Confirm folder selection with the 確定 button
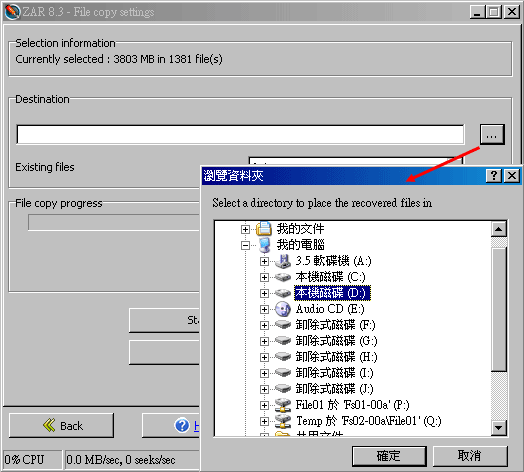Image resolution: width=524 pixels, height=472 pixels. (389, 456)
